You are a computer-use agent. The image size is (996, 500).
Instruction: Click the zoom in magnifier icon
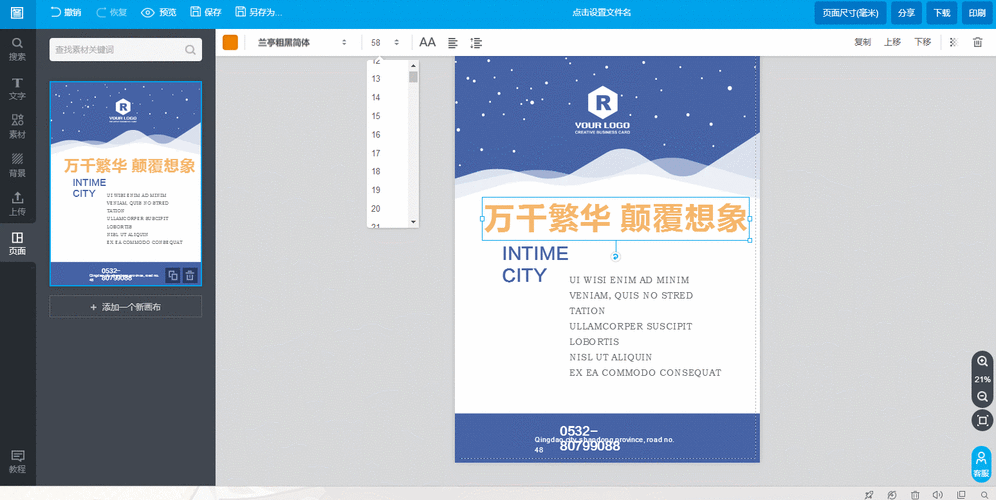pos(982,361)
